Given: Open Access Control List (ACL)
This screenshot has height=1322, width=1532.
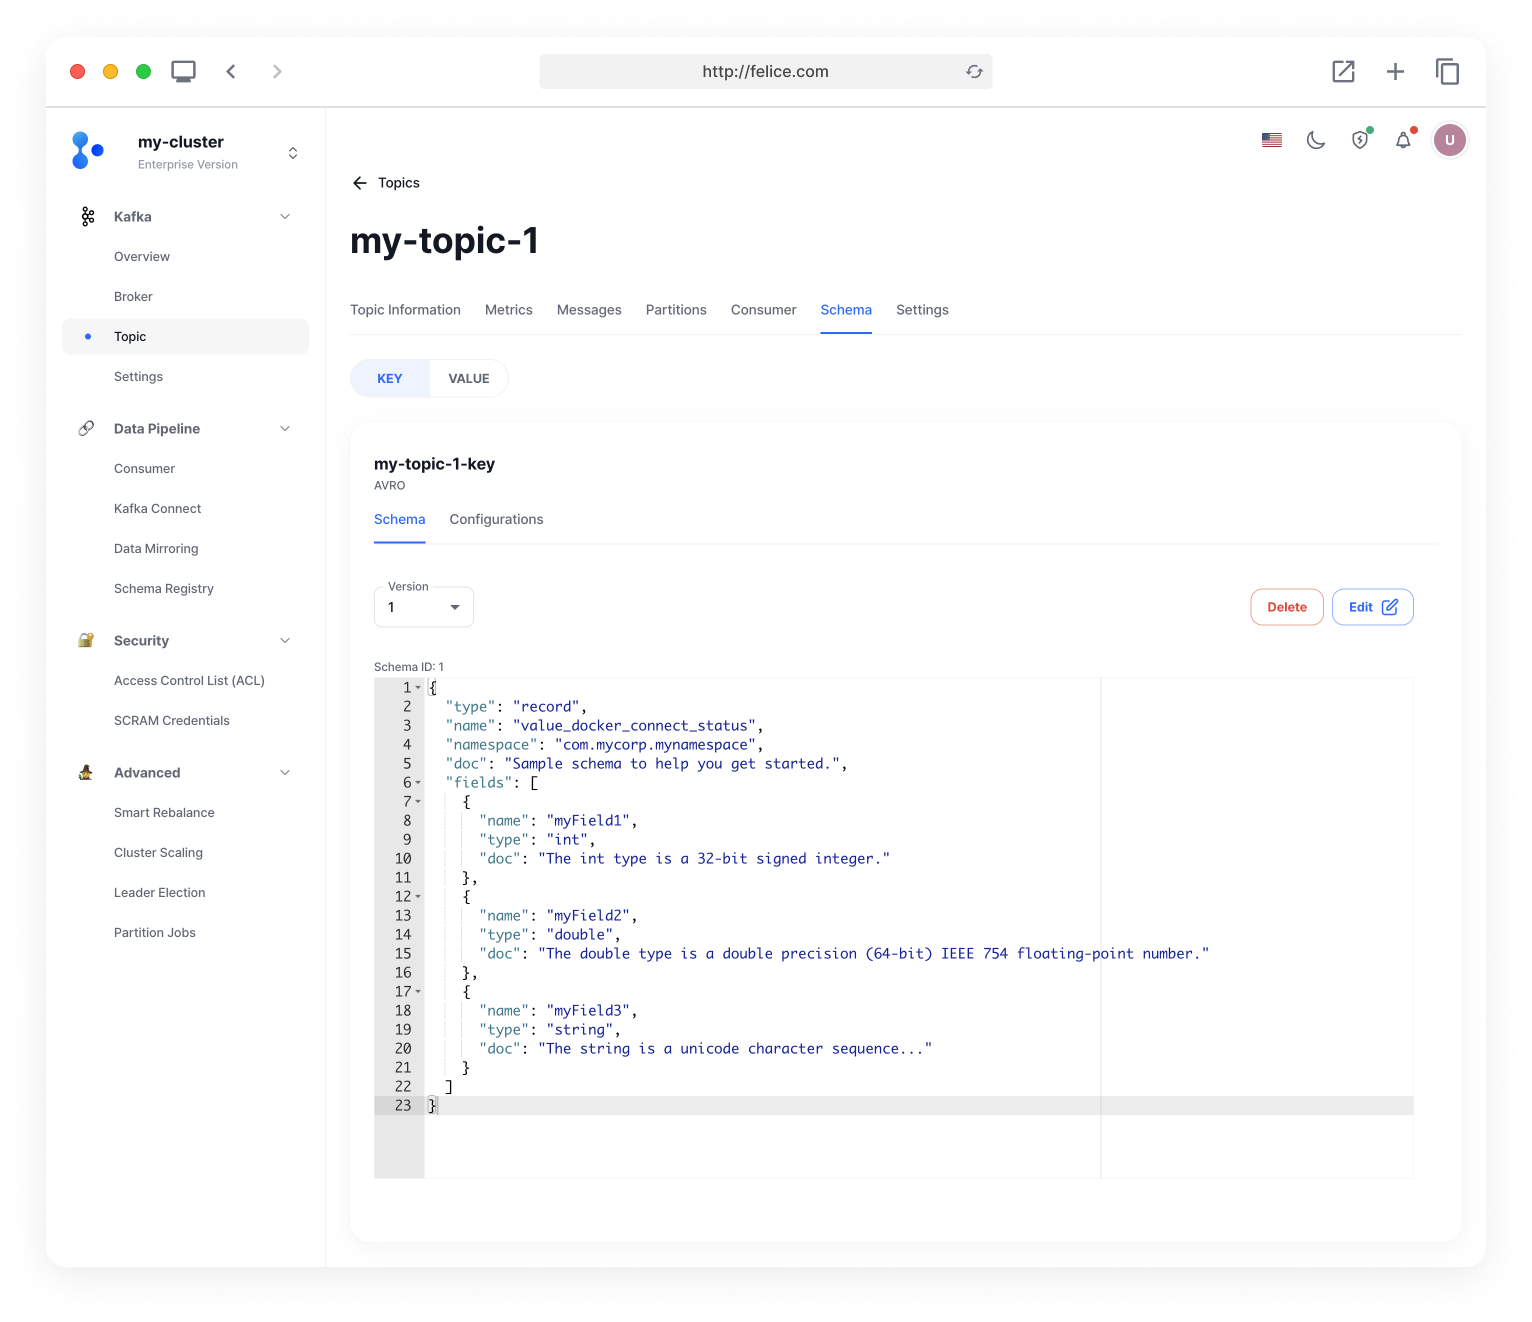Looking at the screenshot, I should [x=189, y=681].
